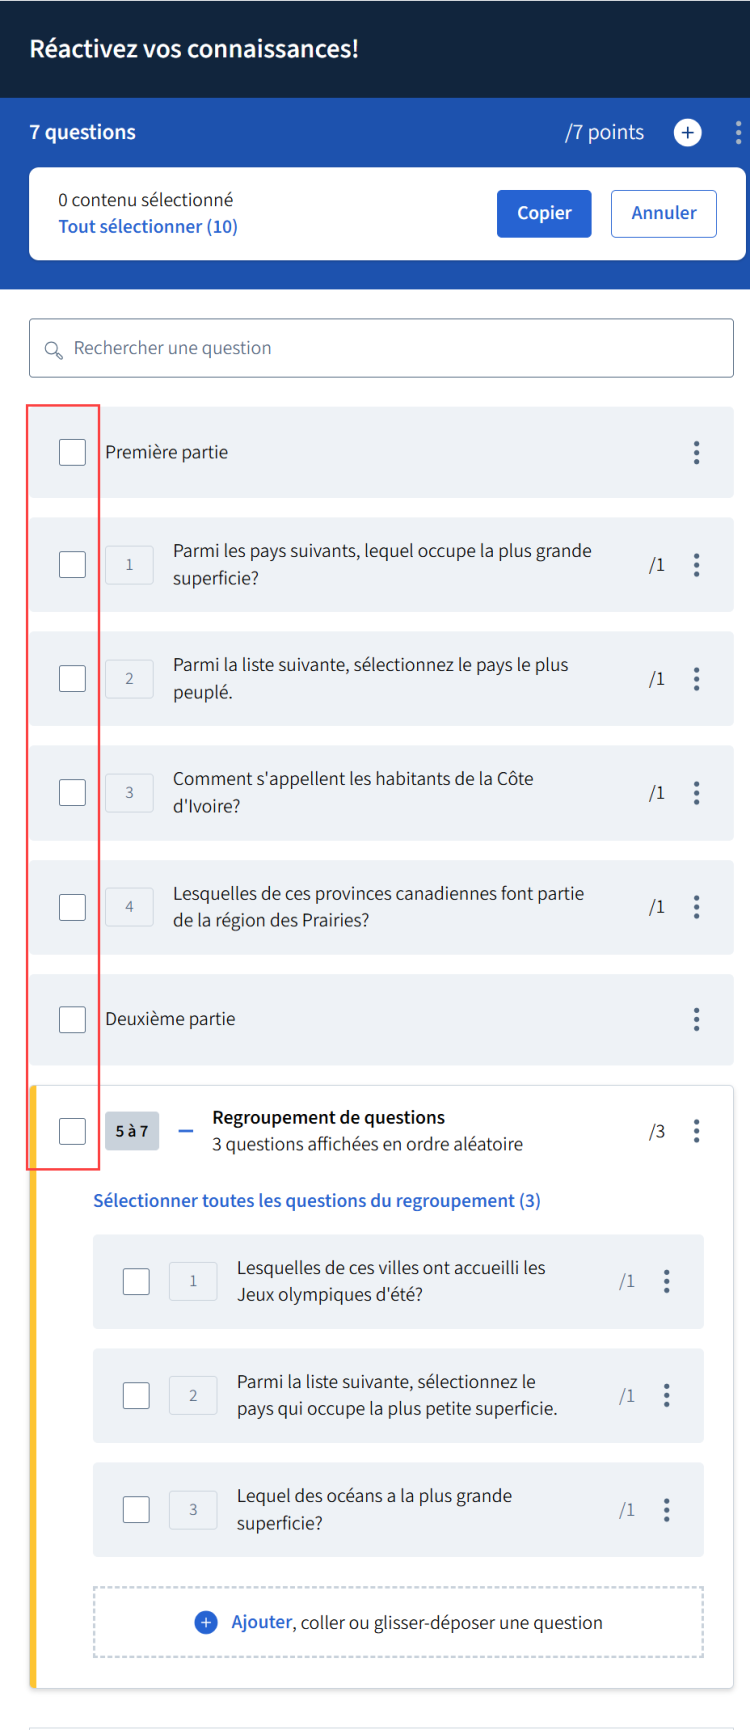Open options menu for the Jeux olympiques question
The width and height of the screenshot is (750, 1730).
[667, 1281]
